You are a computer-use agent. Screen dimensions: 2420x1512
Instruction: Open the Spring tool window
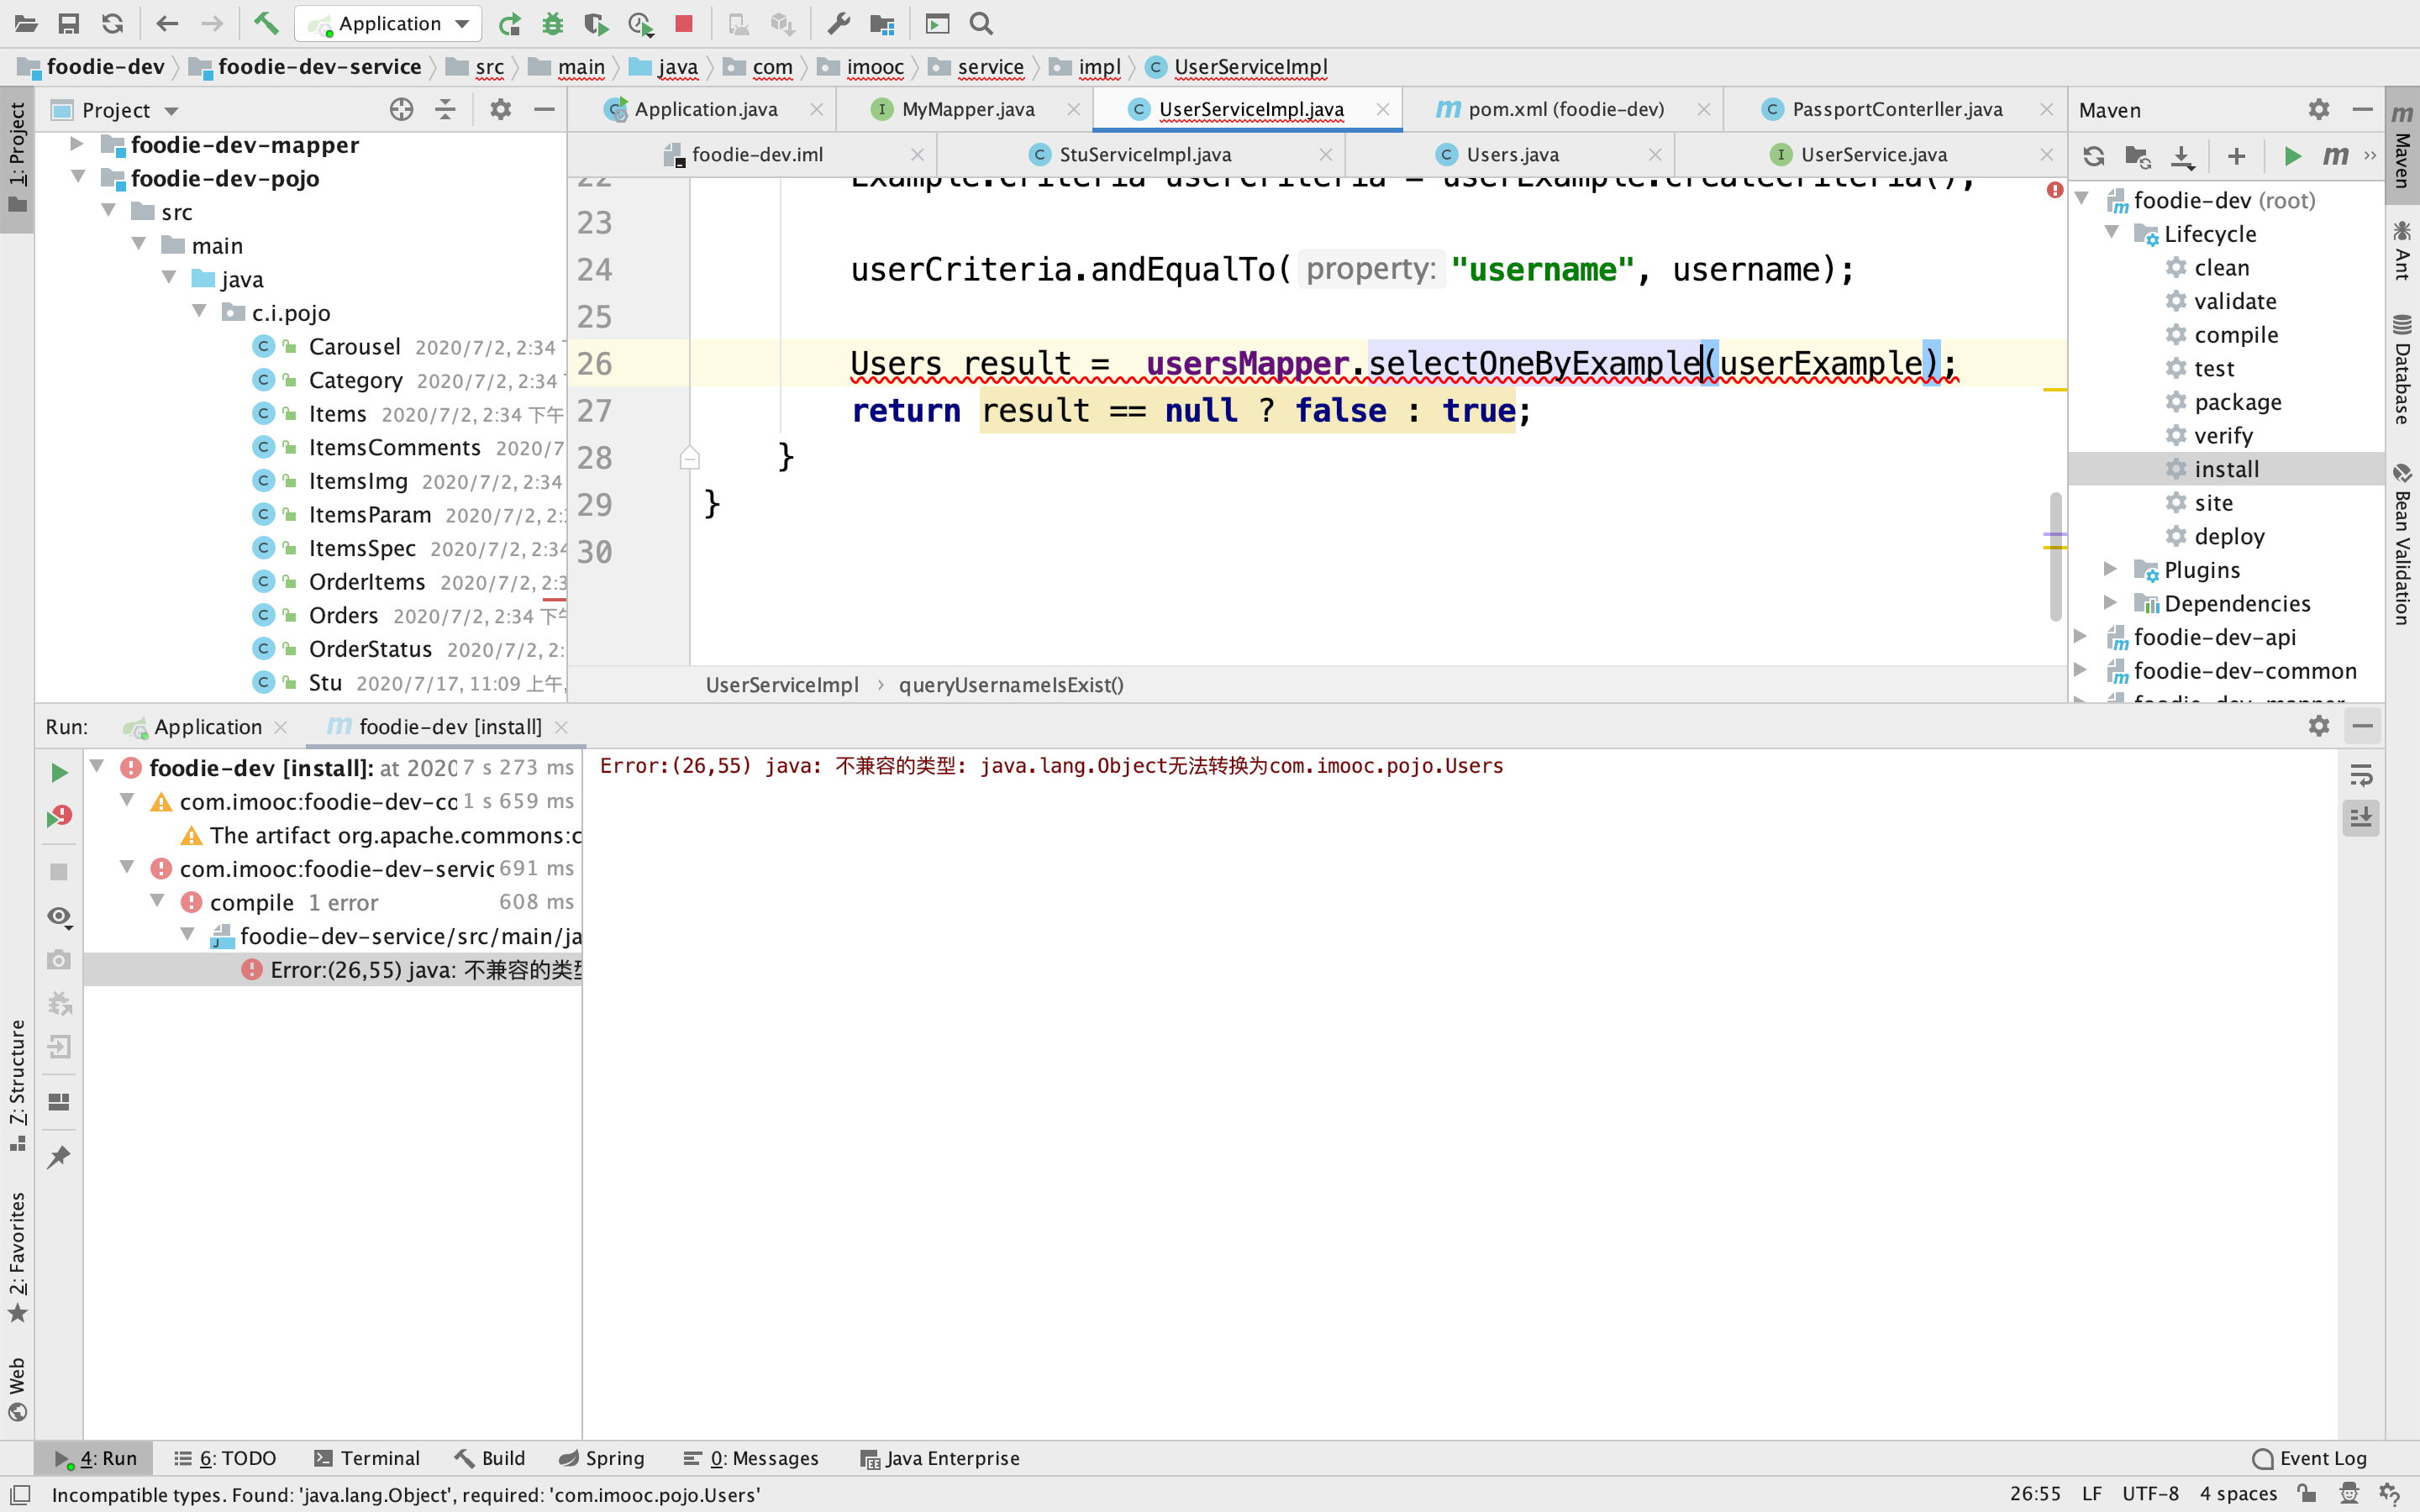(602, 1458)
